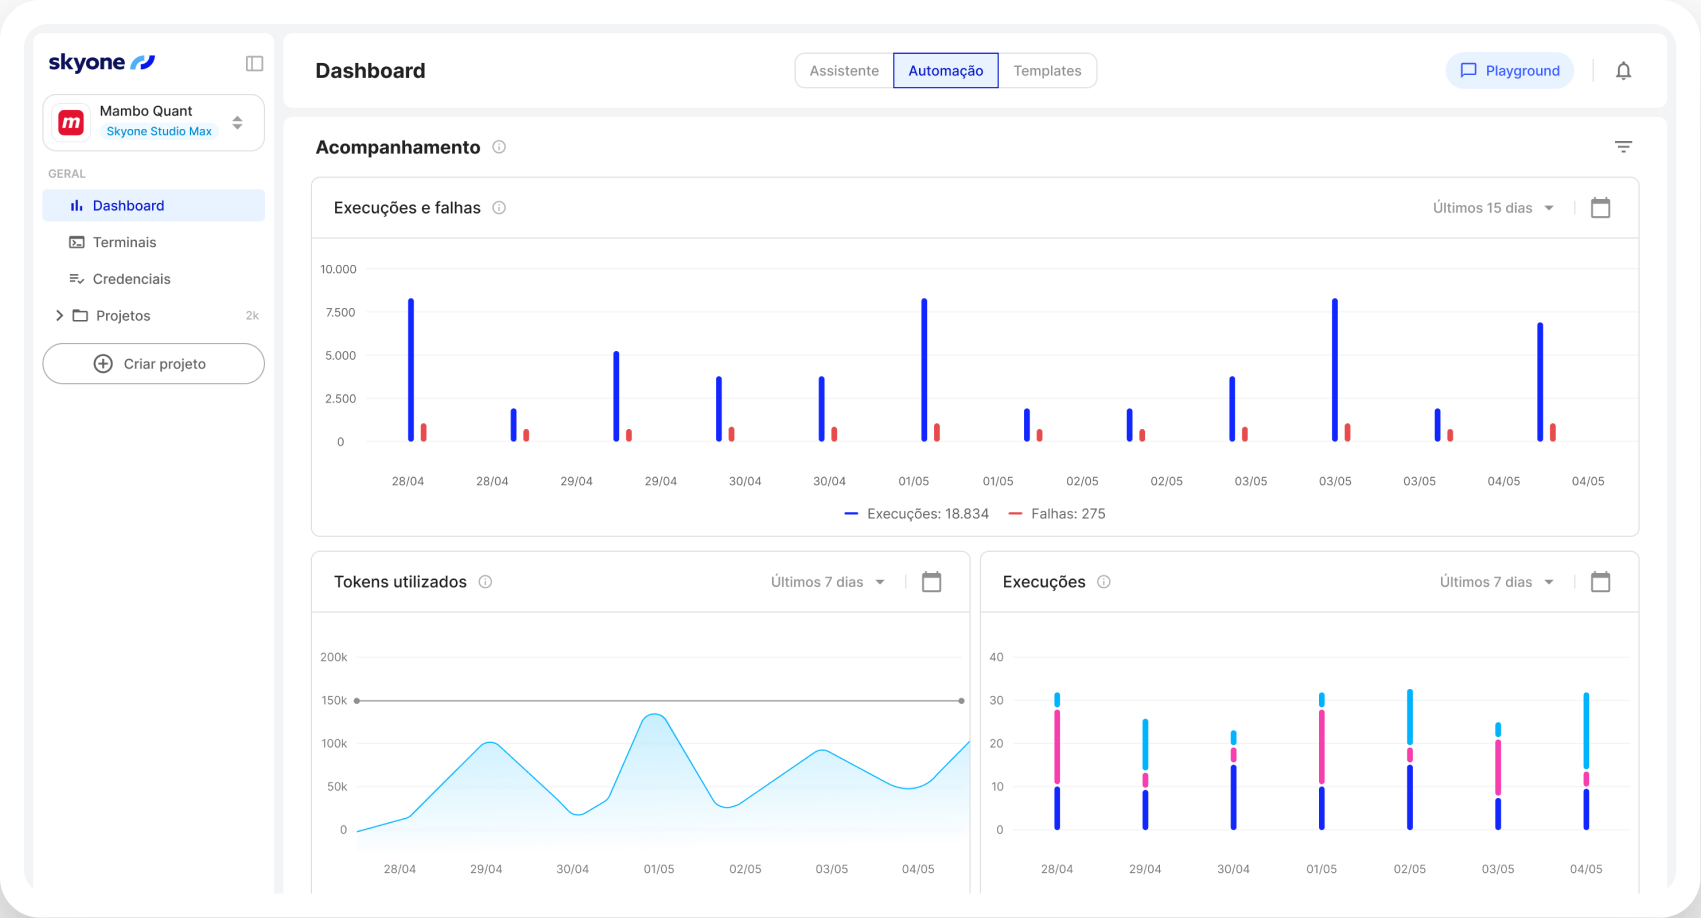Screen dimensions: 1701x918
Task: Toggle Falhas series in chart legend
Action: coord(1057,514)
